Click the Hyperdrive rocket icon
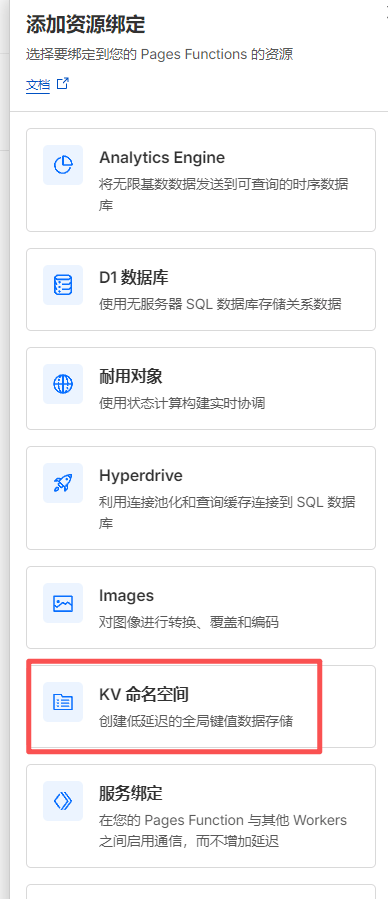 click(x=63, y=483)
